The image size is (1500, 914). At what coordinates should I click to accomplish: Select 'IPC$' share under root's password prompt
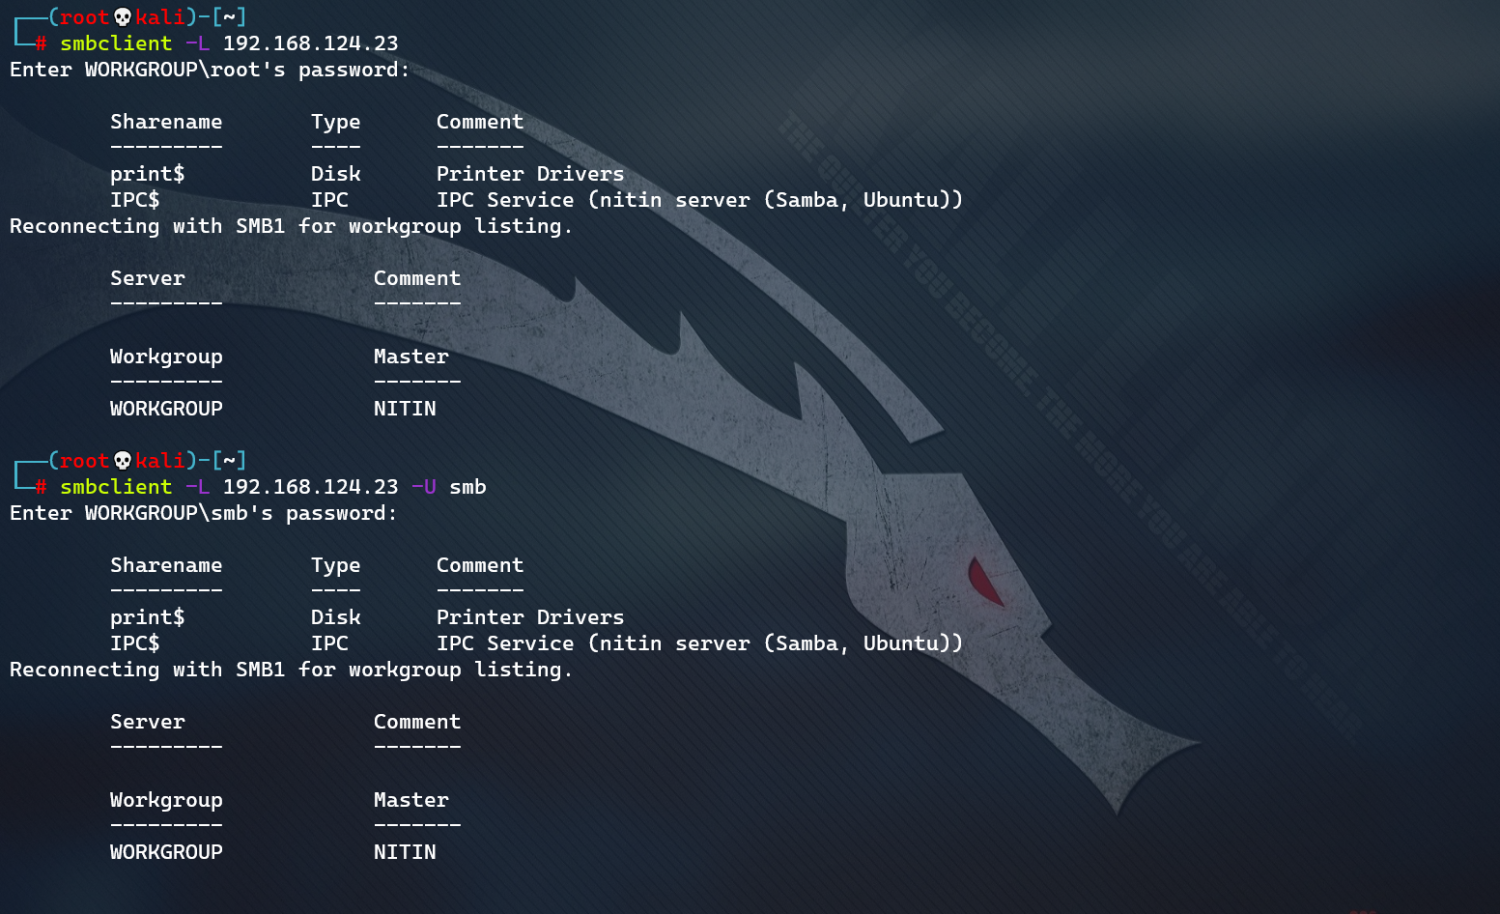pyautogui.click(x=135, y=200)
